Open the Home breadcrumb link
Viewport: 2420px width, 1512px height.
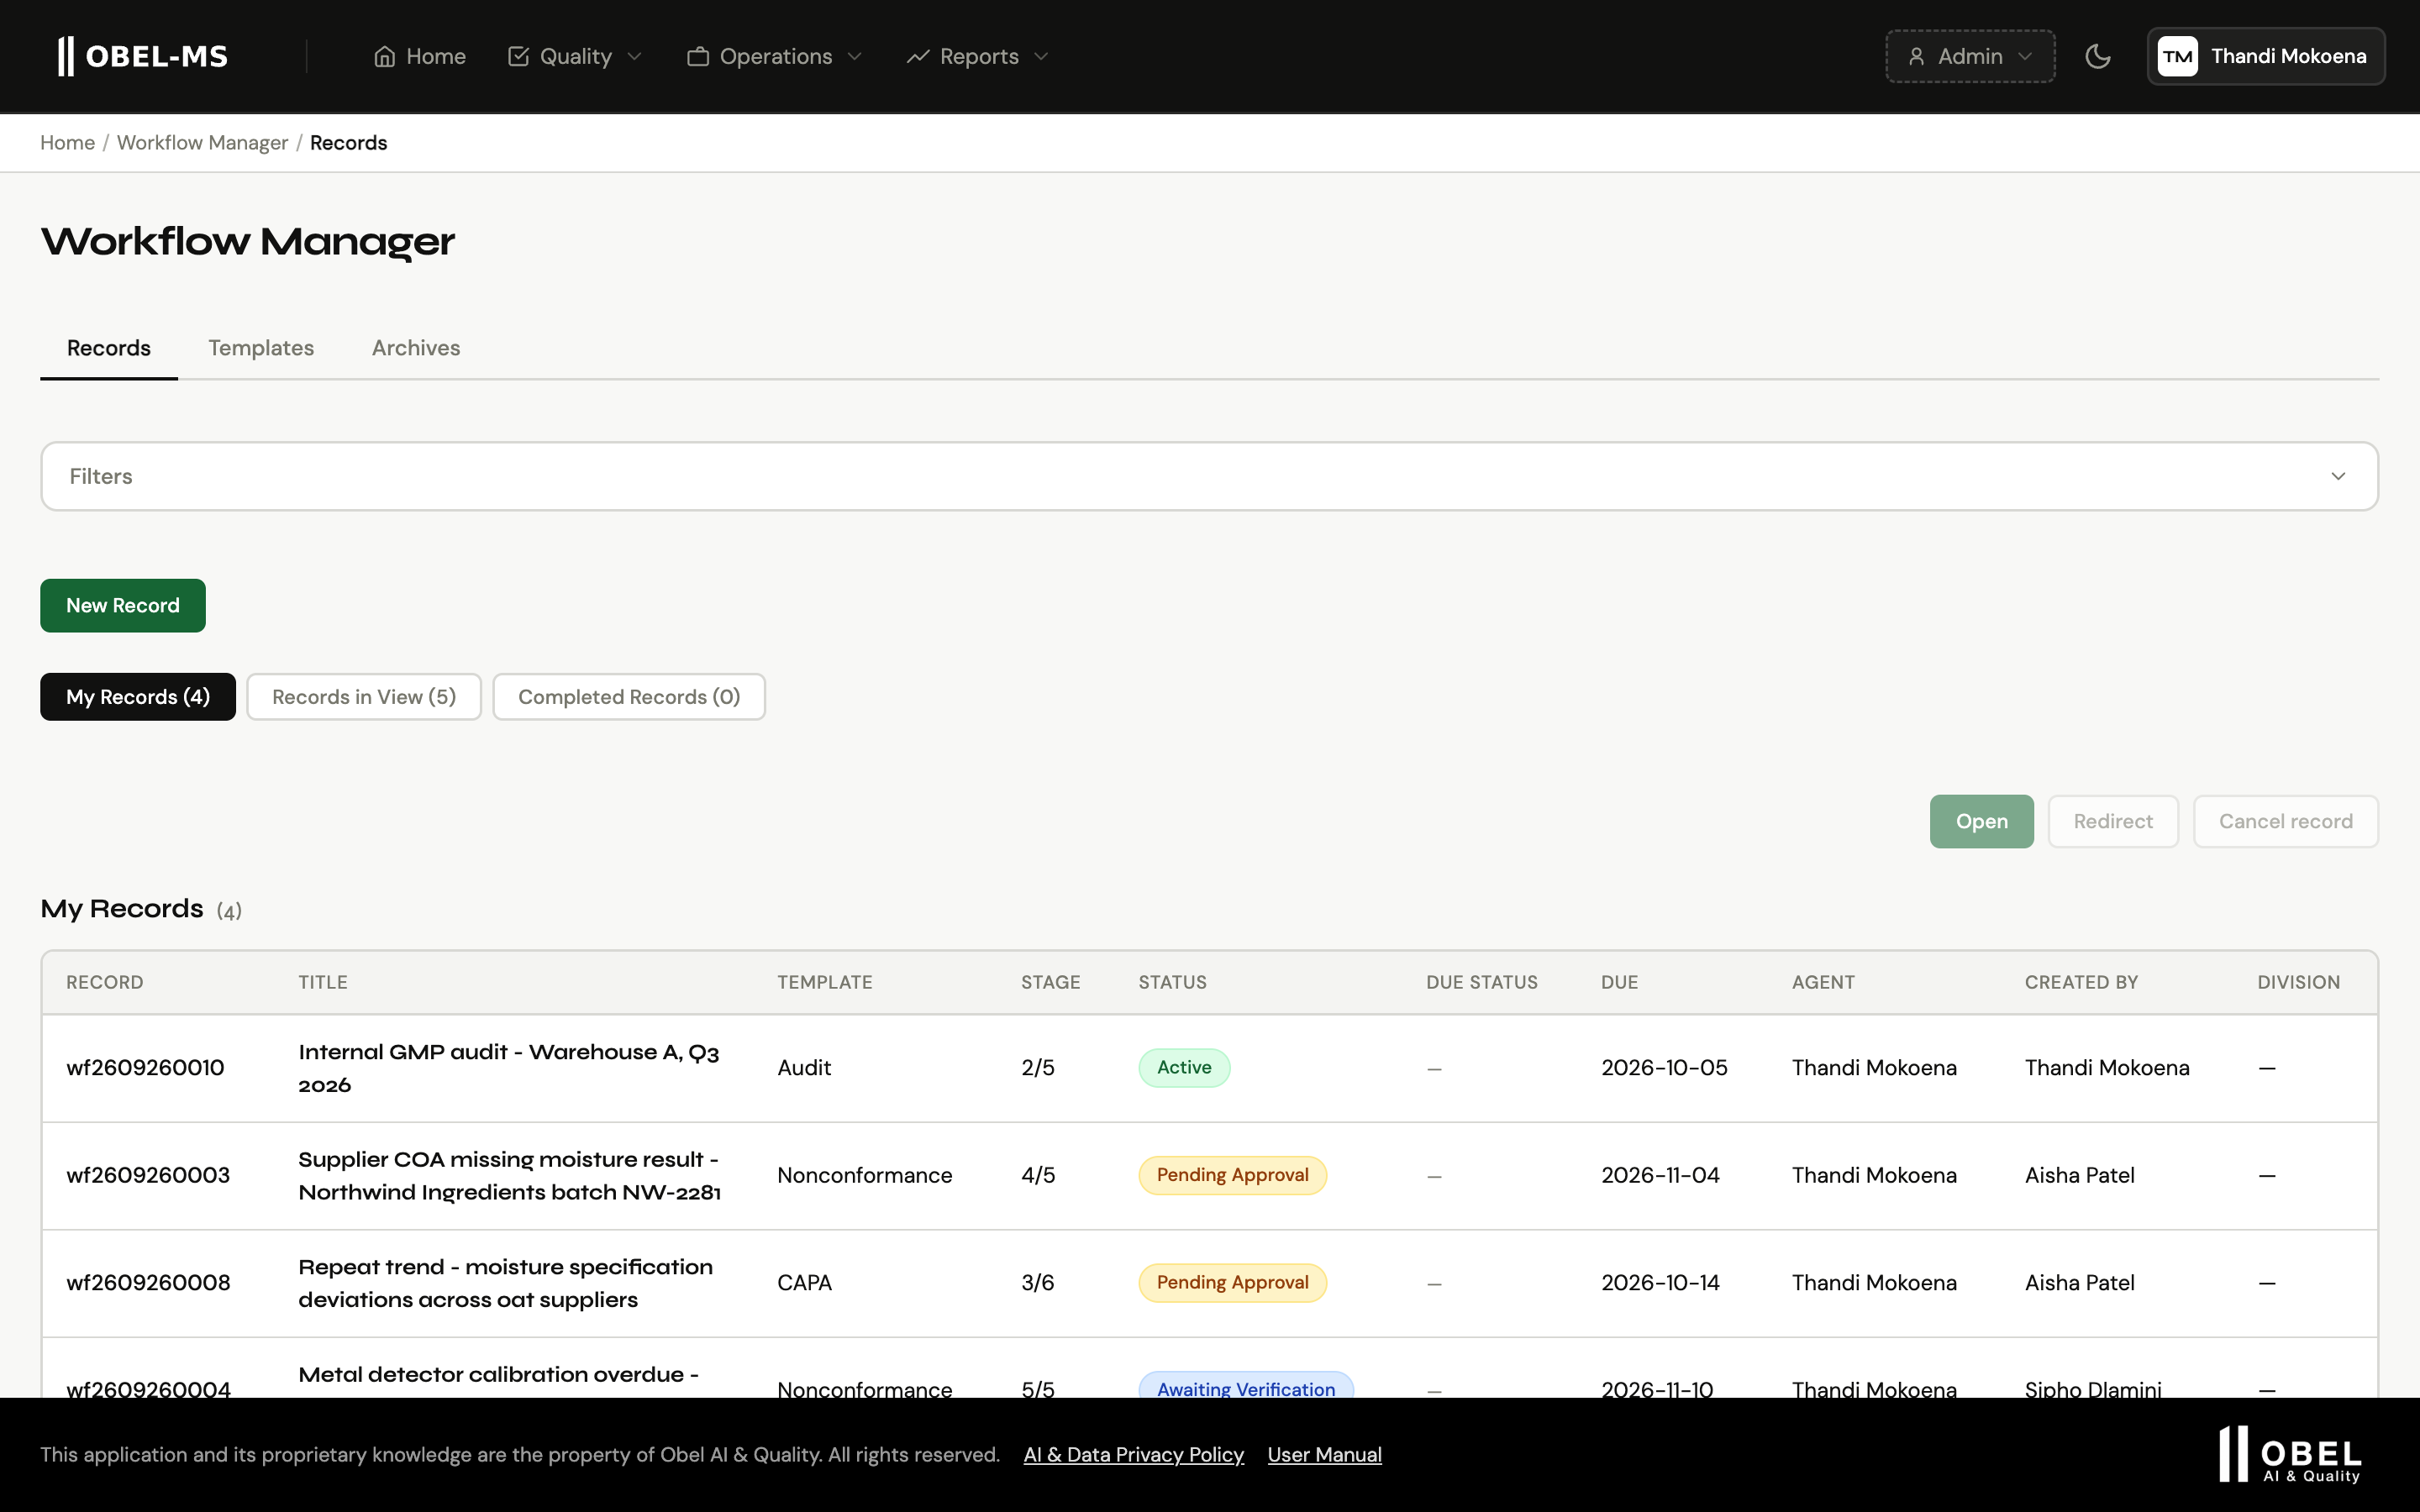tap(68, 143)
